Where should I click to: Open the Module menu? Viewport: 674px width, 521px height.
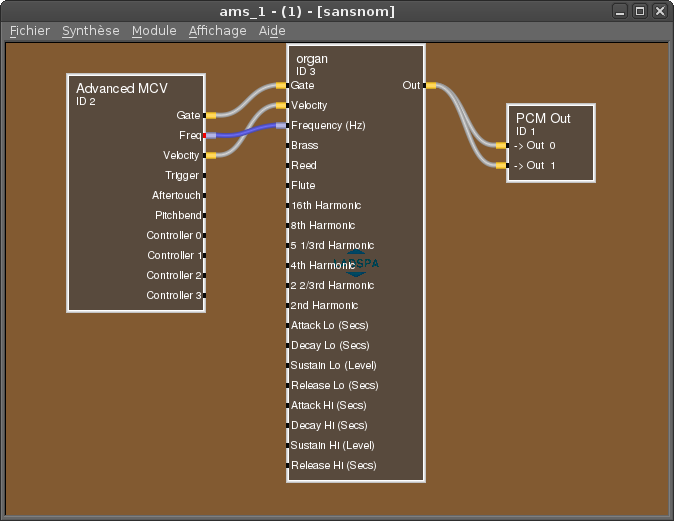pos(154,31)
